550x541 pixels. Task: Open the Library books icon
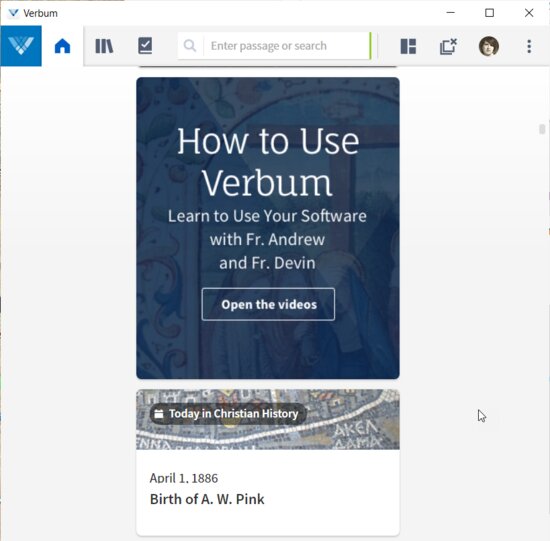[x=104, y=46]
